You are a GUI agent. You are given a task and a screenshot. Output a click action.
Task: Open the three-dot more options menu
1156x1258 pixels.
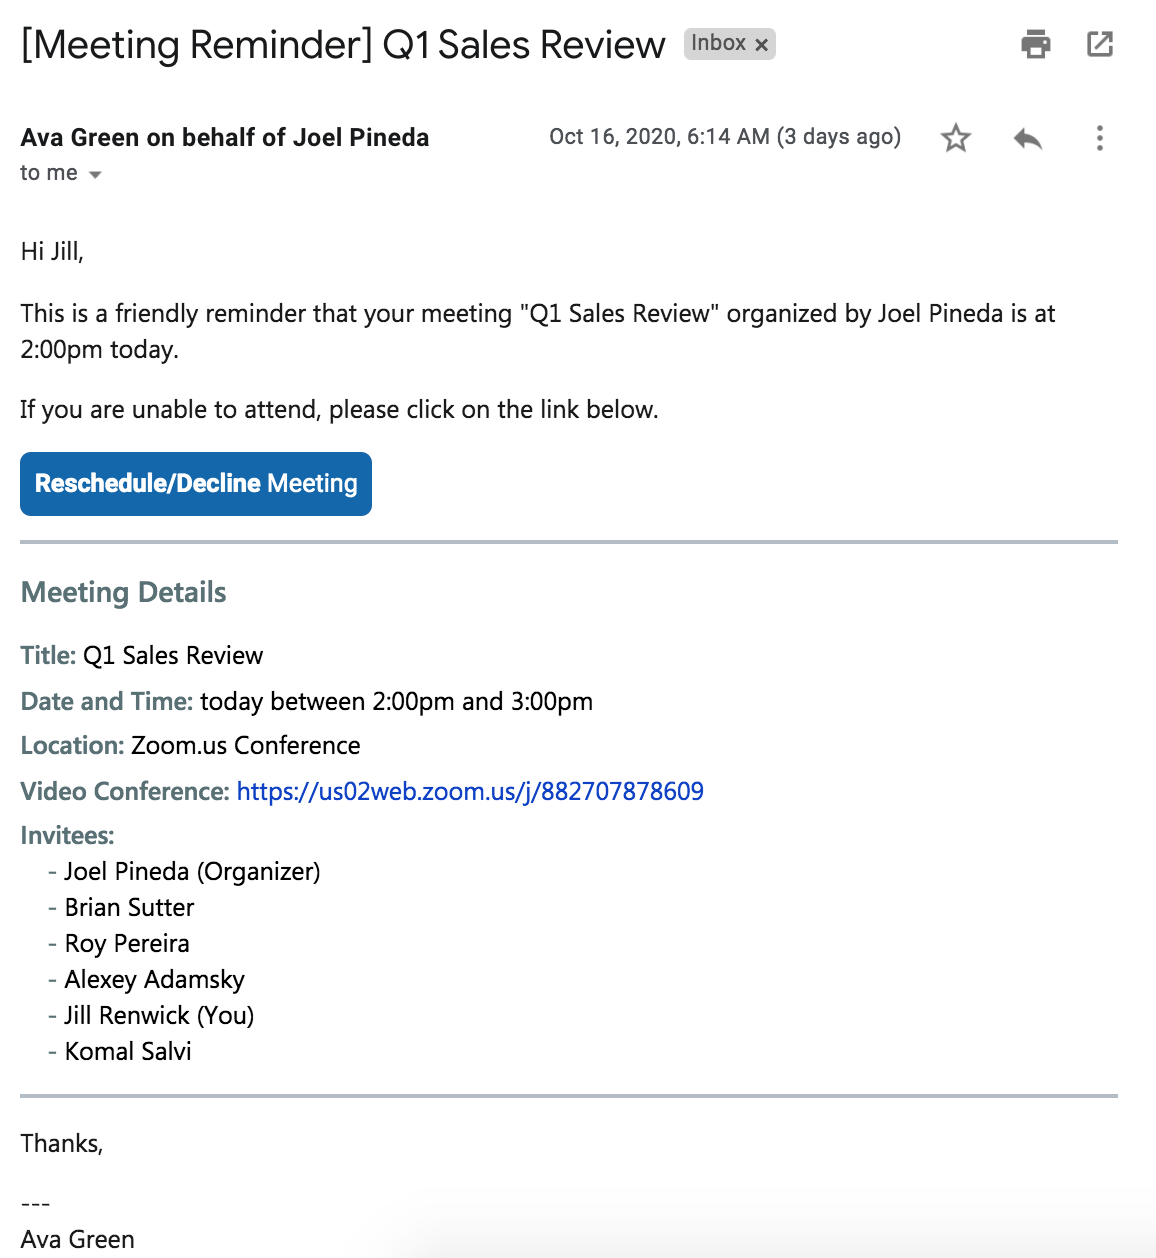coord(1100,138)
